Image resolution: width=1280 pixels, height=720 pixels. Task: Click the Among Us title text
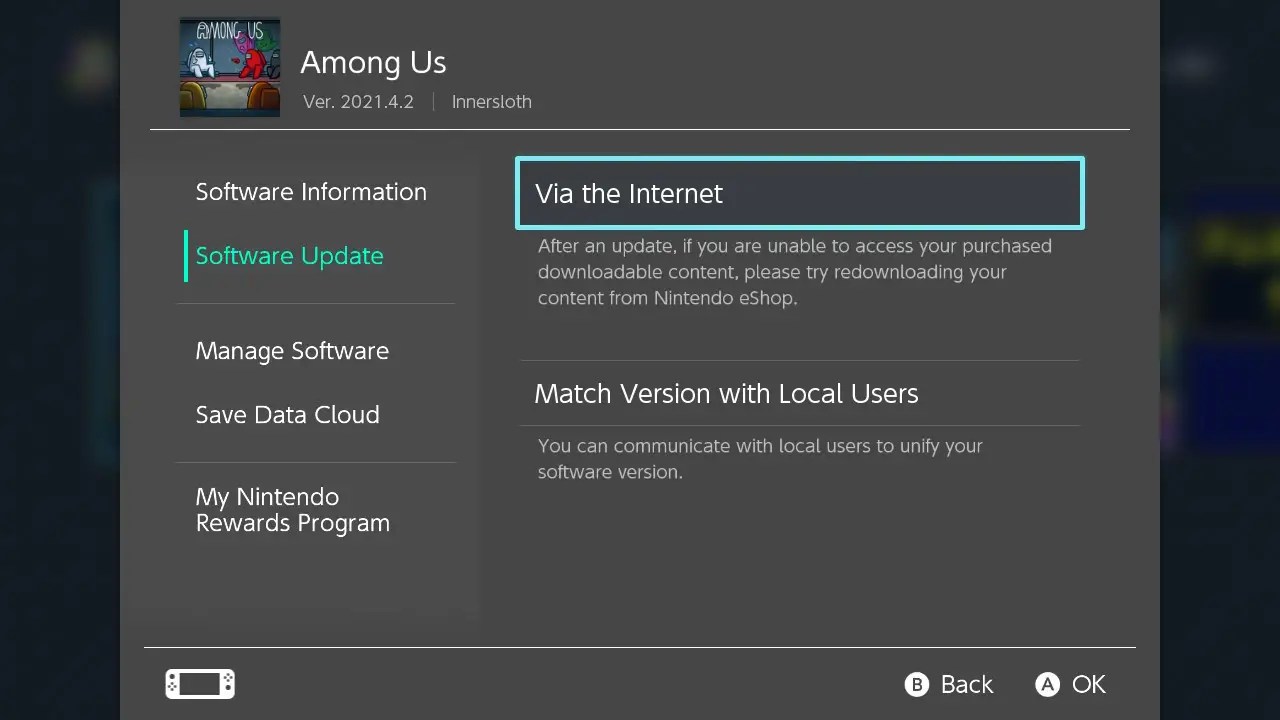coord(373,62)
